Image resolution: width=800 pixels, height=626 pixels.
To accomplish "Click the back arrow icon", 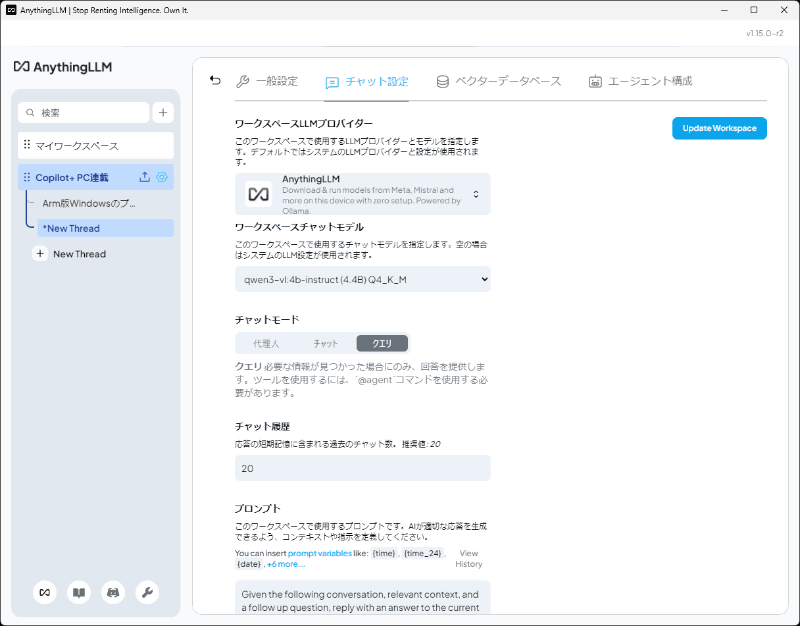I will click(215, 81).
